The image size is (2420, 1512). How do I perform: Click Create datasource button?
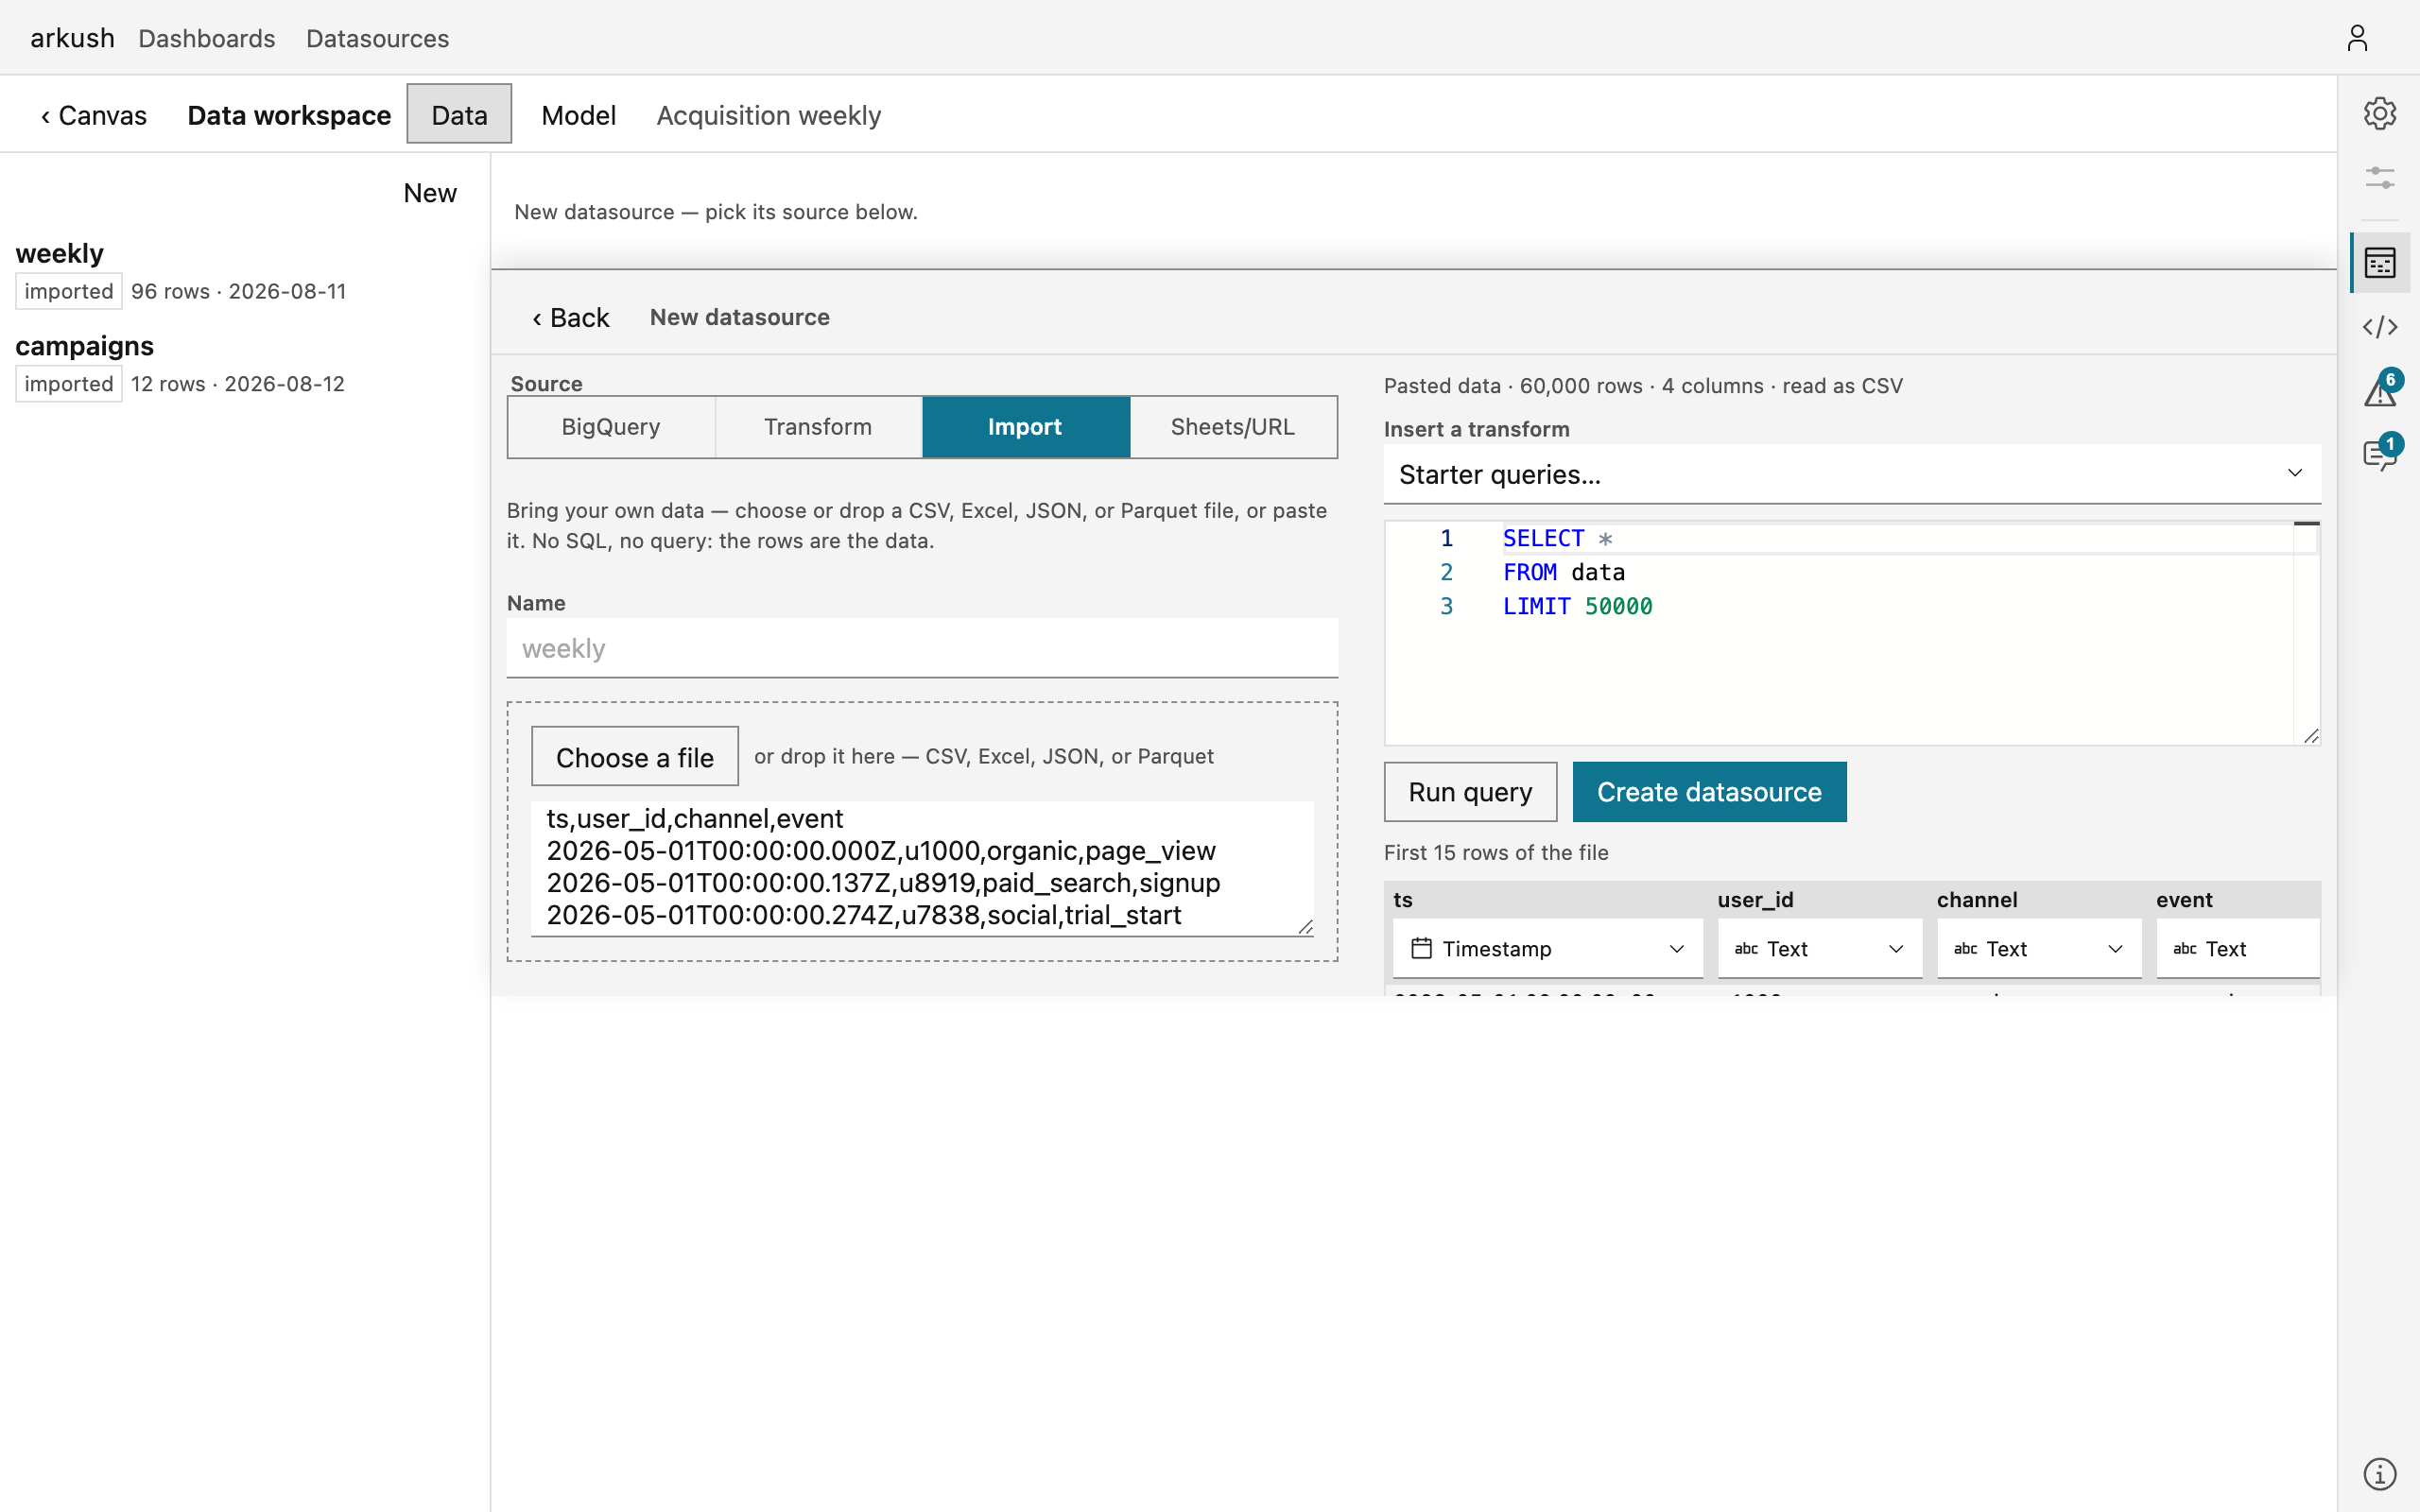(1709, 792)
